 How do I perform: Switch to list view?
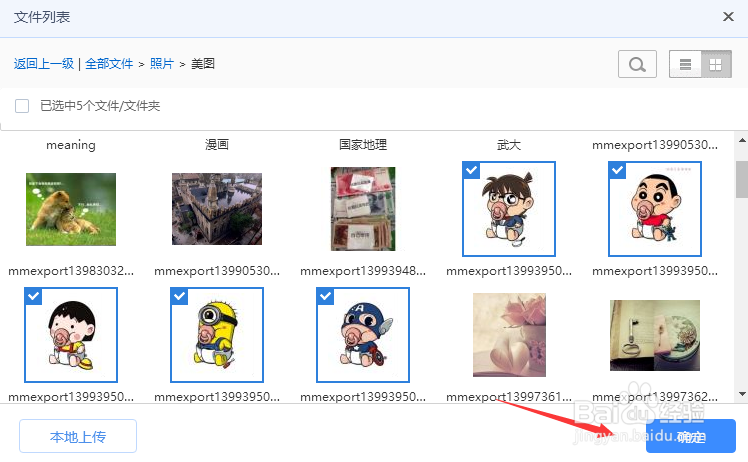685,64
